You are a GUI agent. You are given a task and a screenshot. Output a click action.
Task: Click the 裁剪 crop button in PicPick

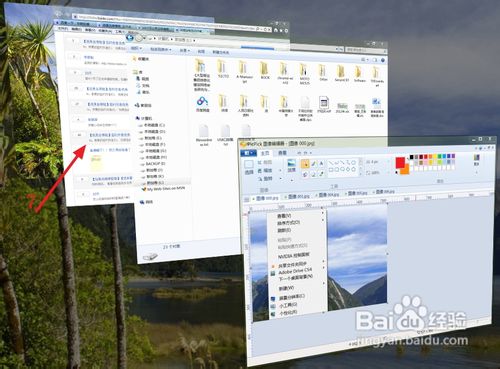coord(265,162)
